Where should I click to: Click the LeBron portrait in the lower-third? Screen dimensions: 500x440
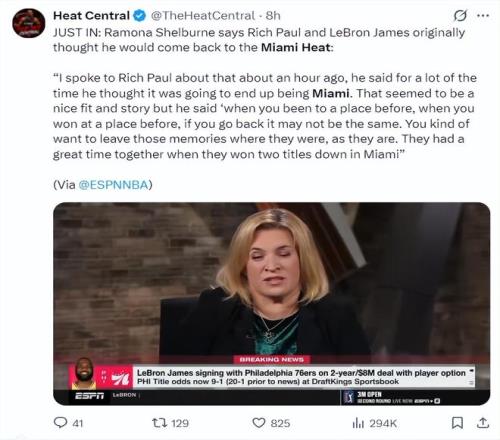coord(83,373)
